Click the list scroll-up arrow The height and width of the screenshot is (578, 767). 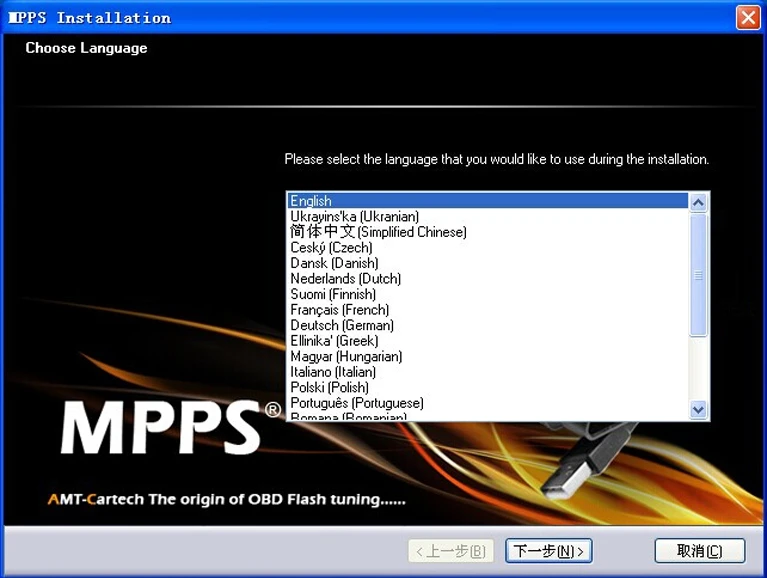coord(698,202)
